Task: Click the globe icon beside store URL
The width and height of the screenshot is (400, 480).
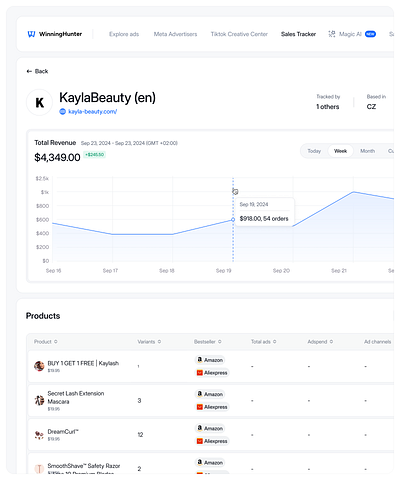Action: point(62,112)
